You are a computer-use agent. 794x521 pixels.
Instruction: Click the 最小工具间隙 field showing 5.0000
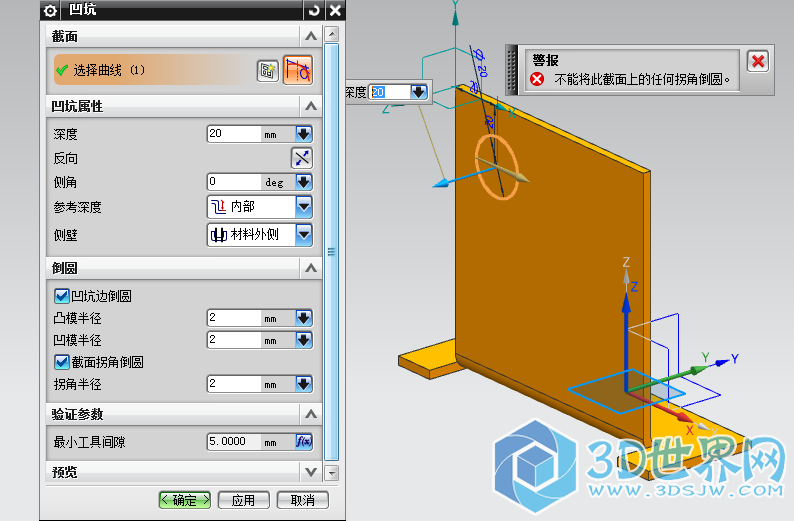coord(234,442)
